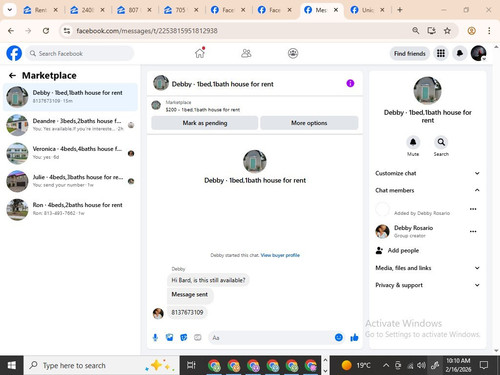Click the Debby Rosario member name
The height and width of the screenshot is (375, 500).
pos(413,228)
